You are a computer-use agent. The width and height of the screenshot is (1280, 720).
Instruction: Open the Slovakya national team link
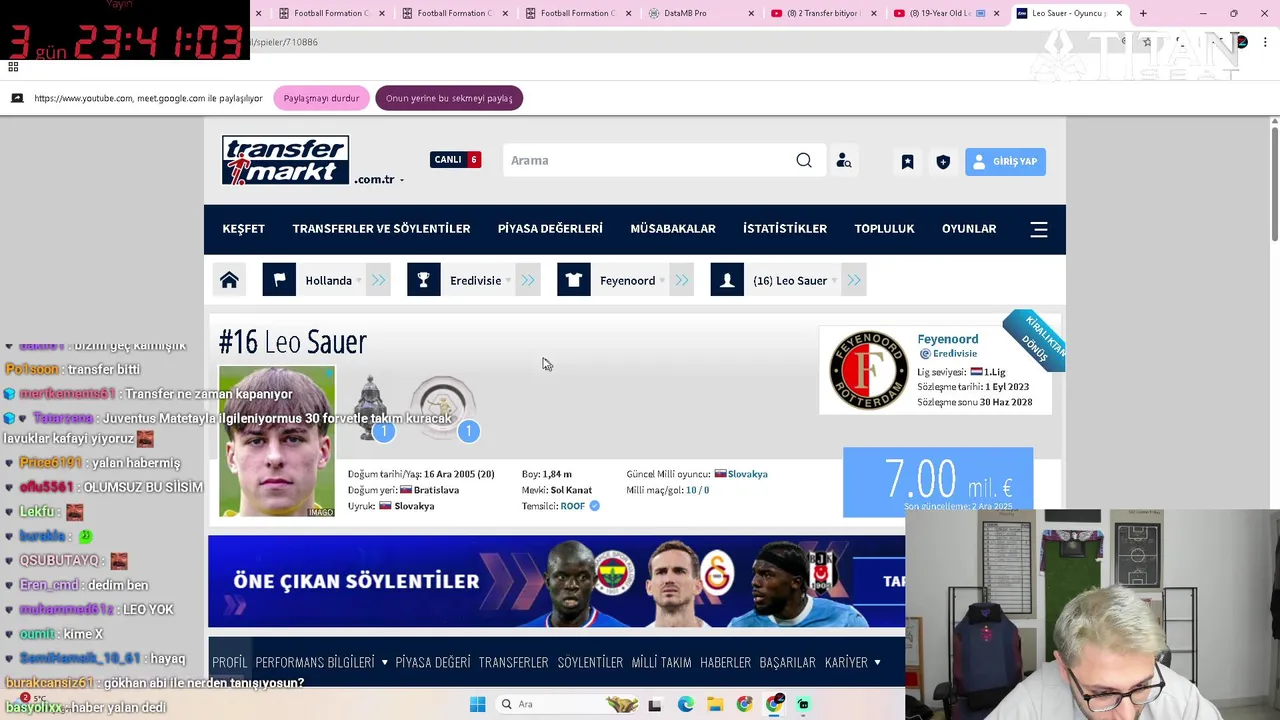click(747, 474)
